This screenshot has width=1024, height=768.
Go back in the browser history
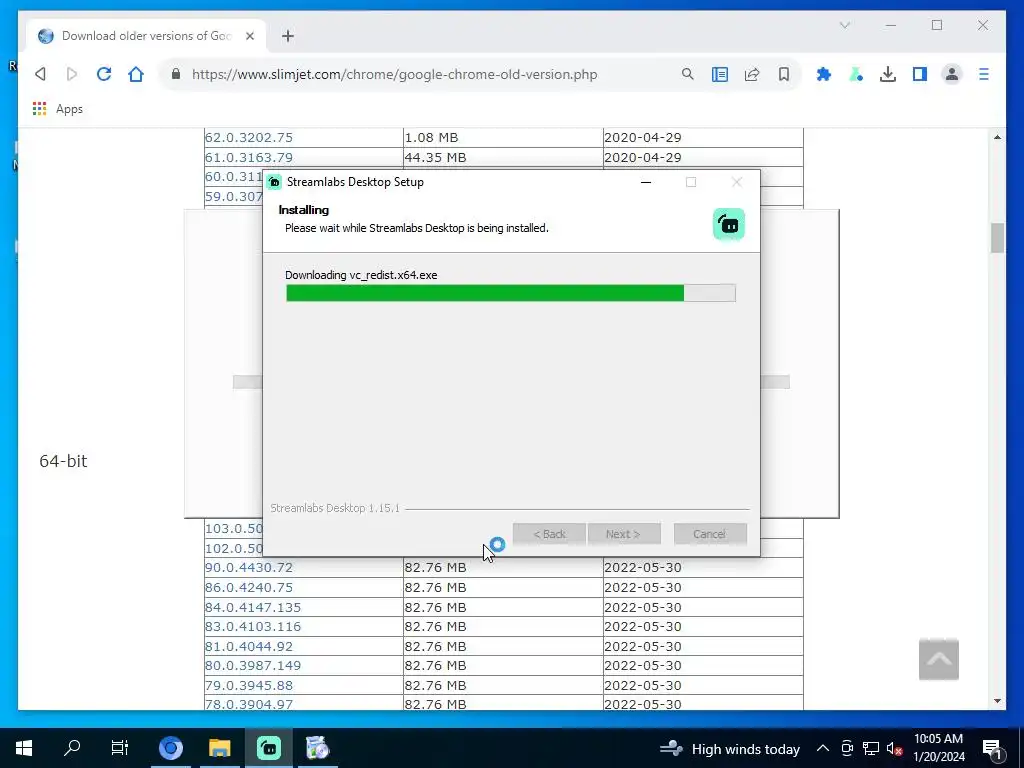pos(40,74)
